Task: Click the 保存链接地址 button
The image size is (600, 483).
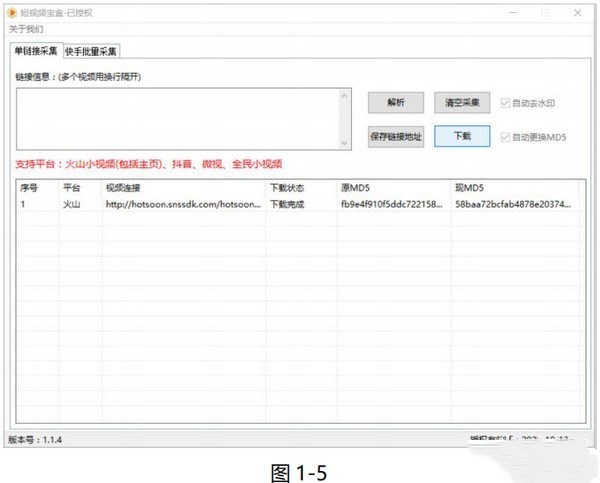Action: [396, 136]
